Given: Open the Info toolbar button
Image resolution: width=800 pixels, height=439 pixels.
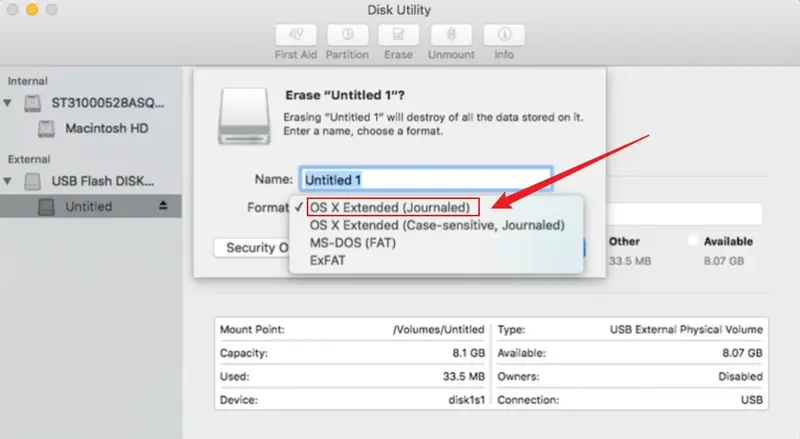Looking at the screenshot, I should (504, 35).
